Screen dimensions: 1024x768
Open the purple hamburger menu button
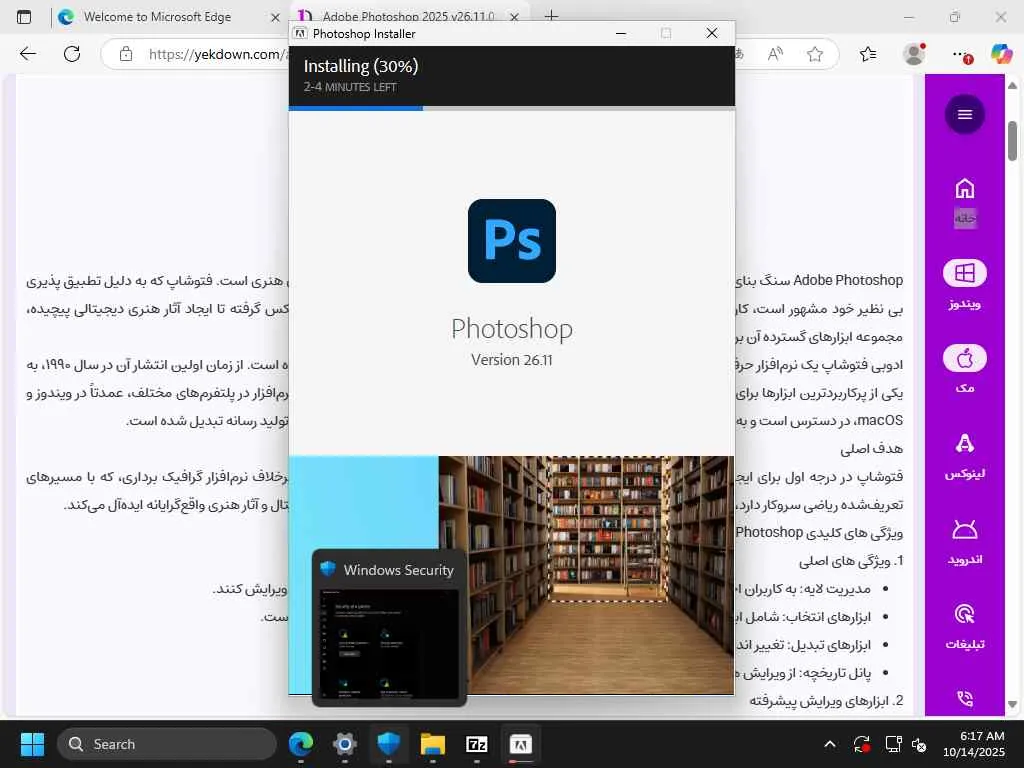[965, 114]
